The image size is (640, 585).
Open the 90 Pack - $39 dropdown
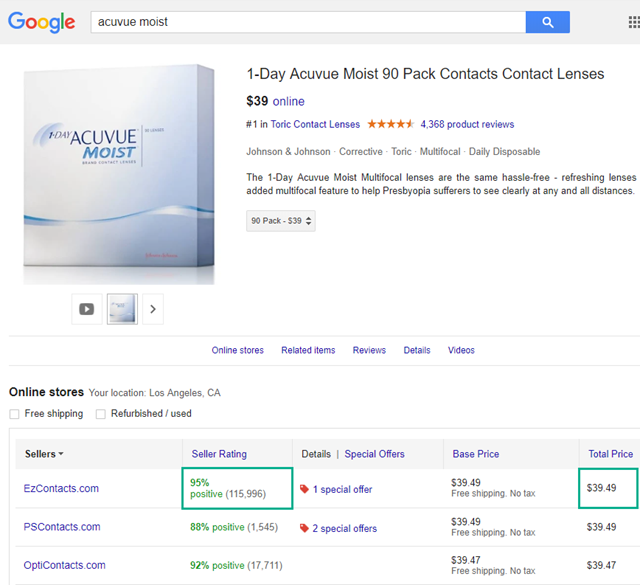[281, 220]
